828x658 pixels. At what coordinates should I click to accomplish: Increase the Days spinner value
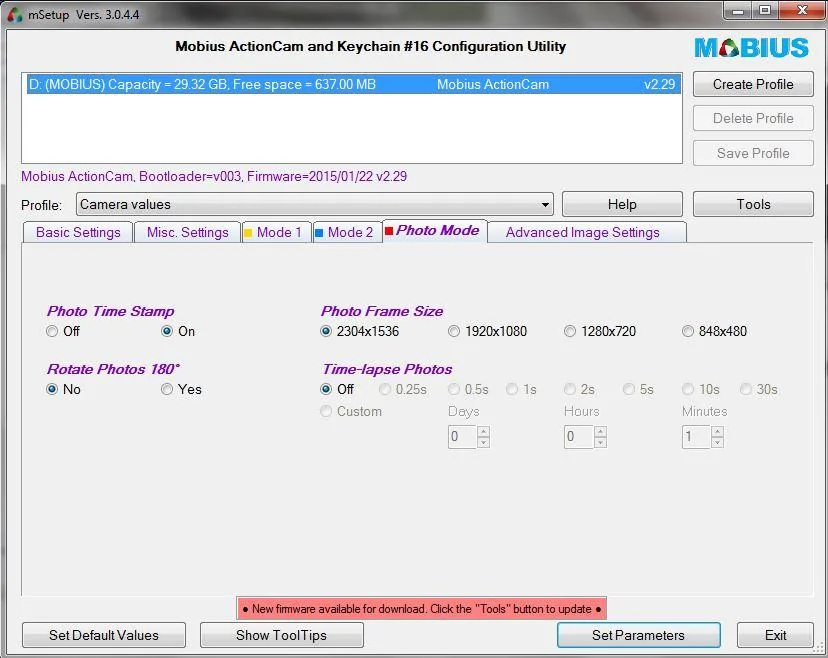(x=483, y=431)
